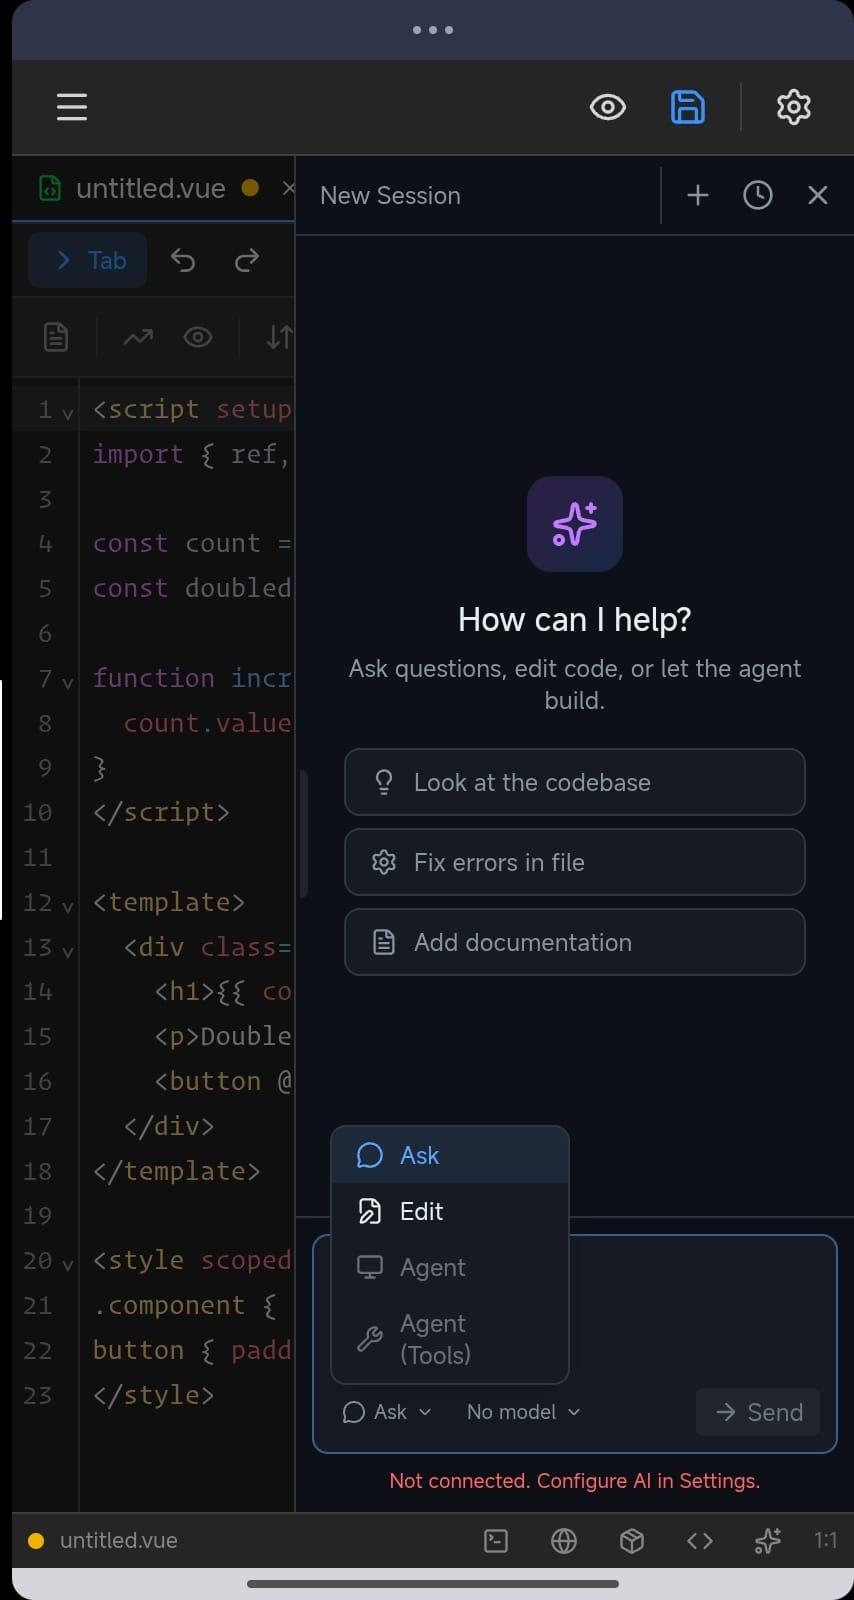Image resolution: width=854 pixels, height=1600 pixels.
Task: Select the 3D package icon in status bar
Action: coord(631,1541)
